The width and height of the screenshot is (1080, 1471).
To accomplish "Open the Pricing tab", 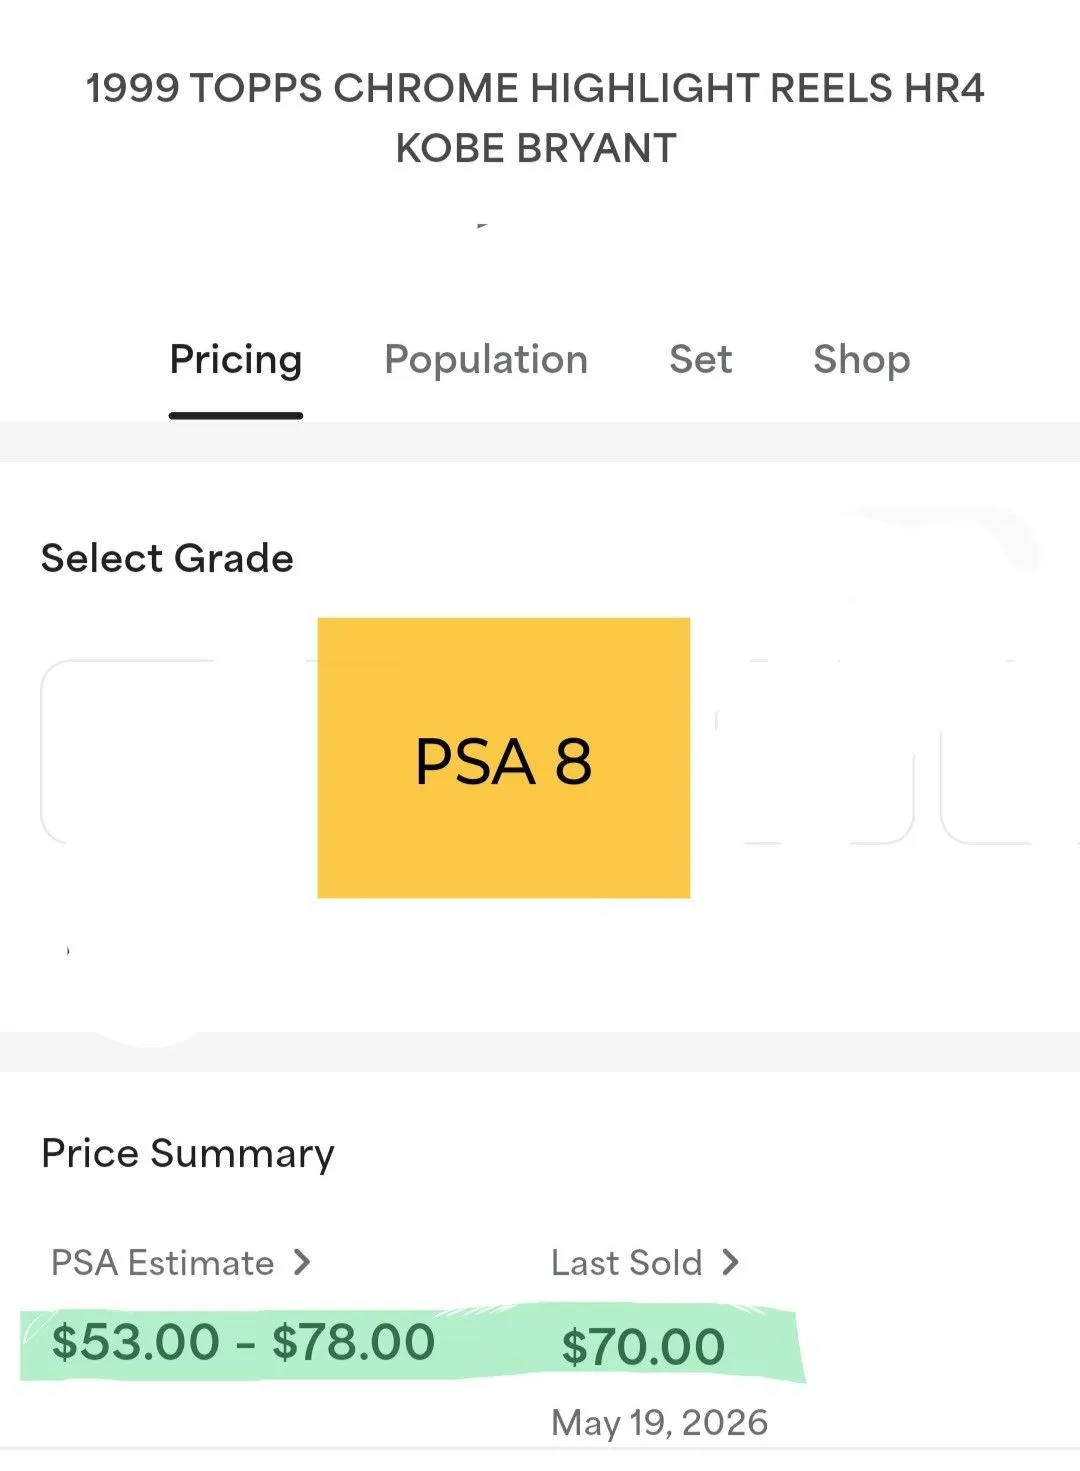I will tap(236, 360).
